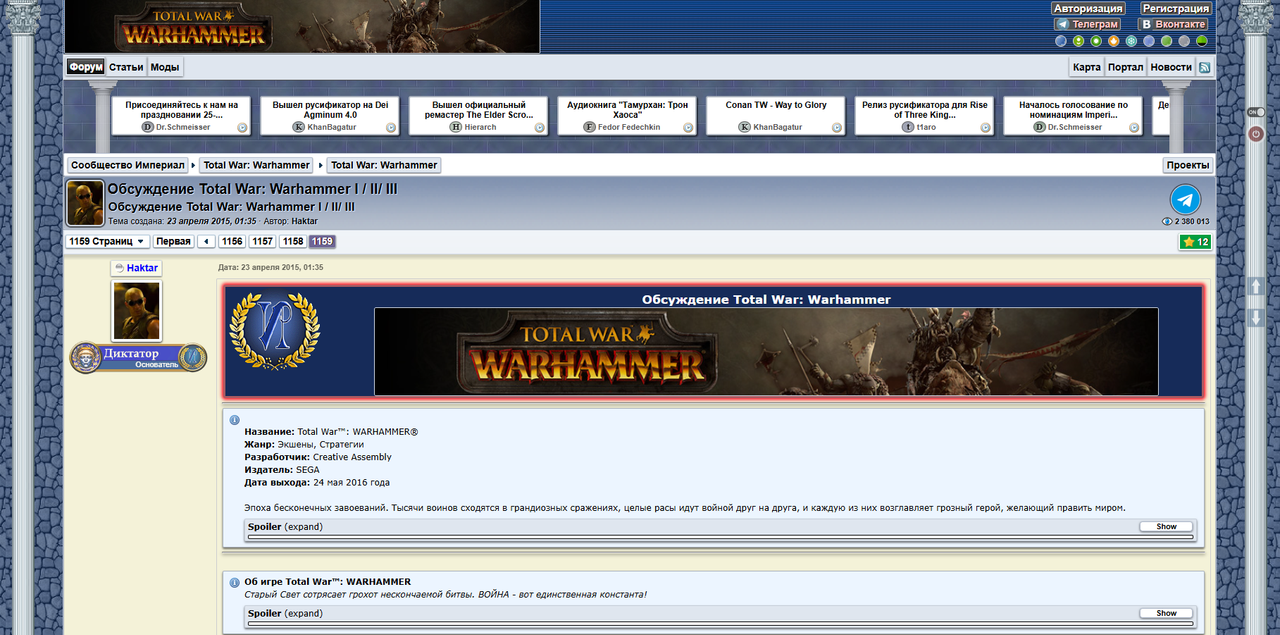The width and height of the screenshot is (1280, 635).
Task: Open the Карта menu item
Action: coord(1086,67)
